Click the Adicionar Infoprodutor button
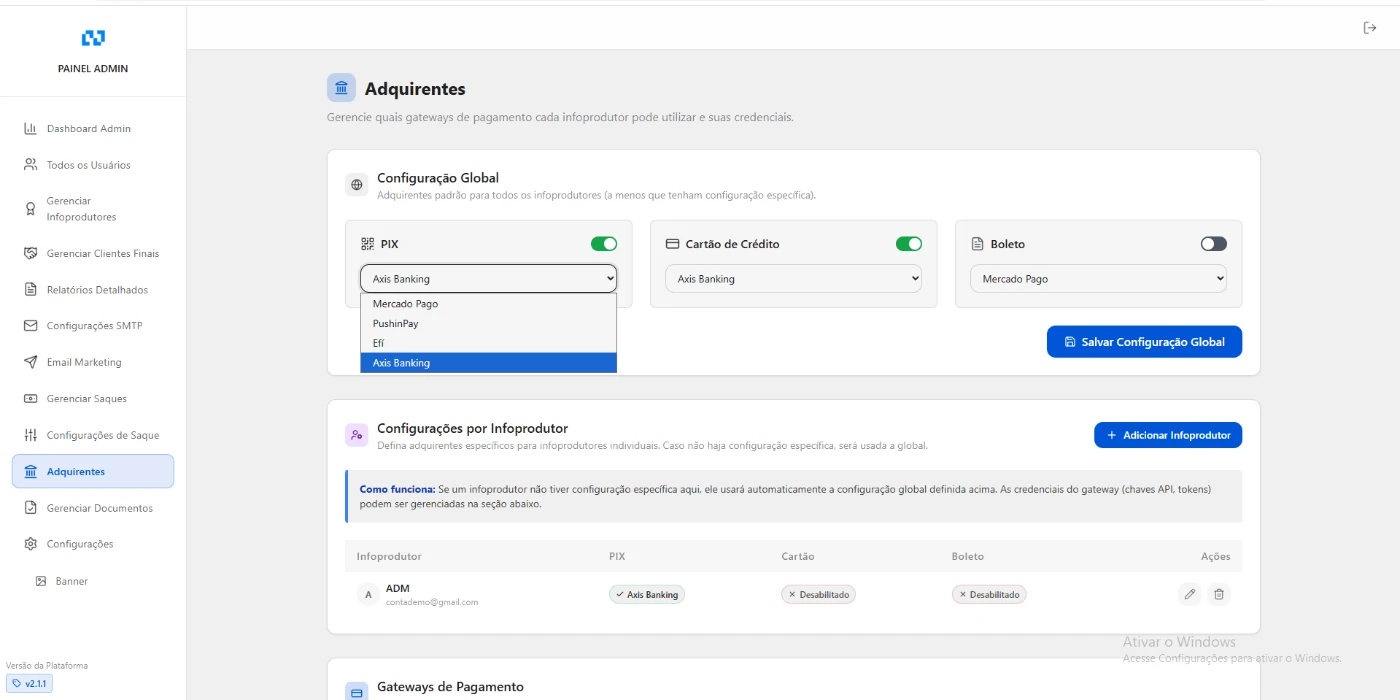1400x700 pixels. [x=1167, y=435]
